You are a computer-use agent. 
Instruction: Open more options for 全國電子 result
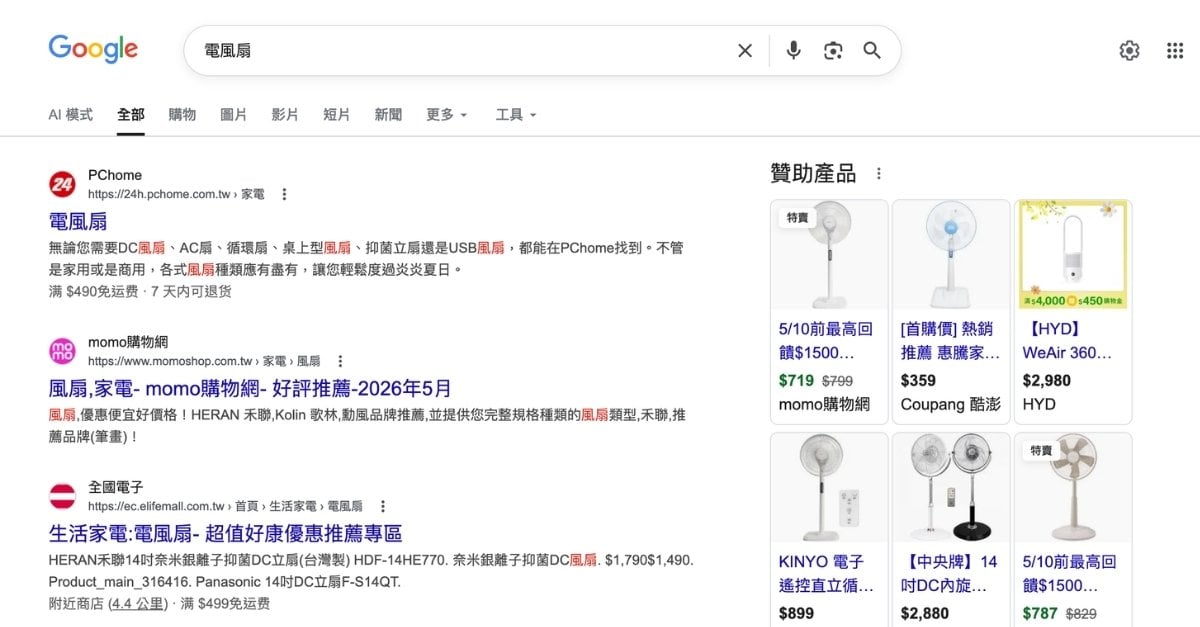(382, 507)
